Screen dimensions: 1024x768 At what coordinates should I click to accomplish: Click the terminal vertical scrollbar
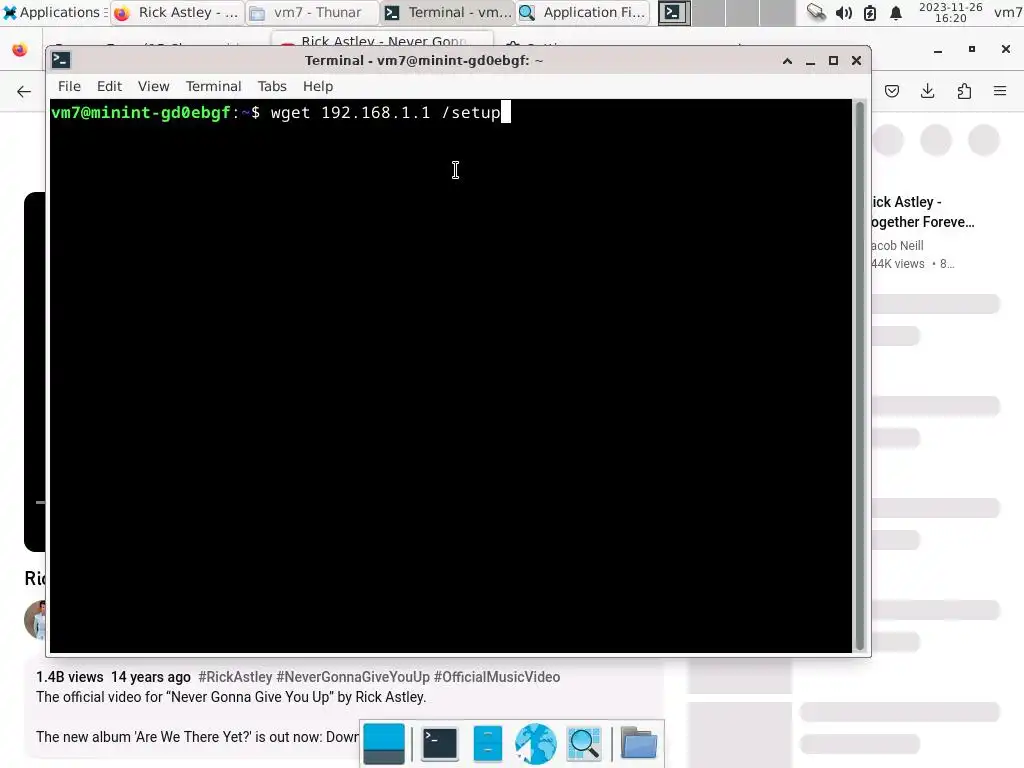click(x=859, y=376)
